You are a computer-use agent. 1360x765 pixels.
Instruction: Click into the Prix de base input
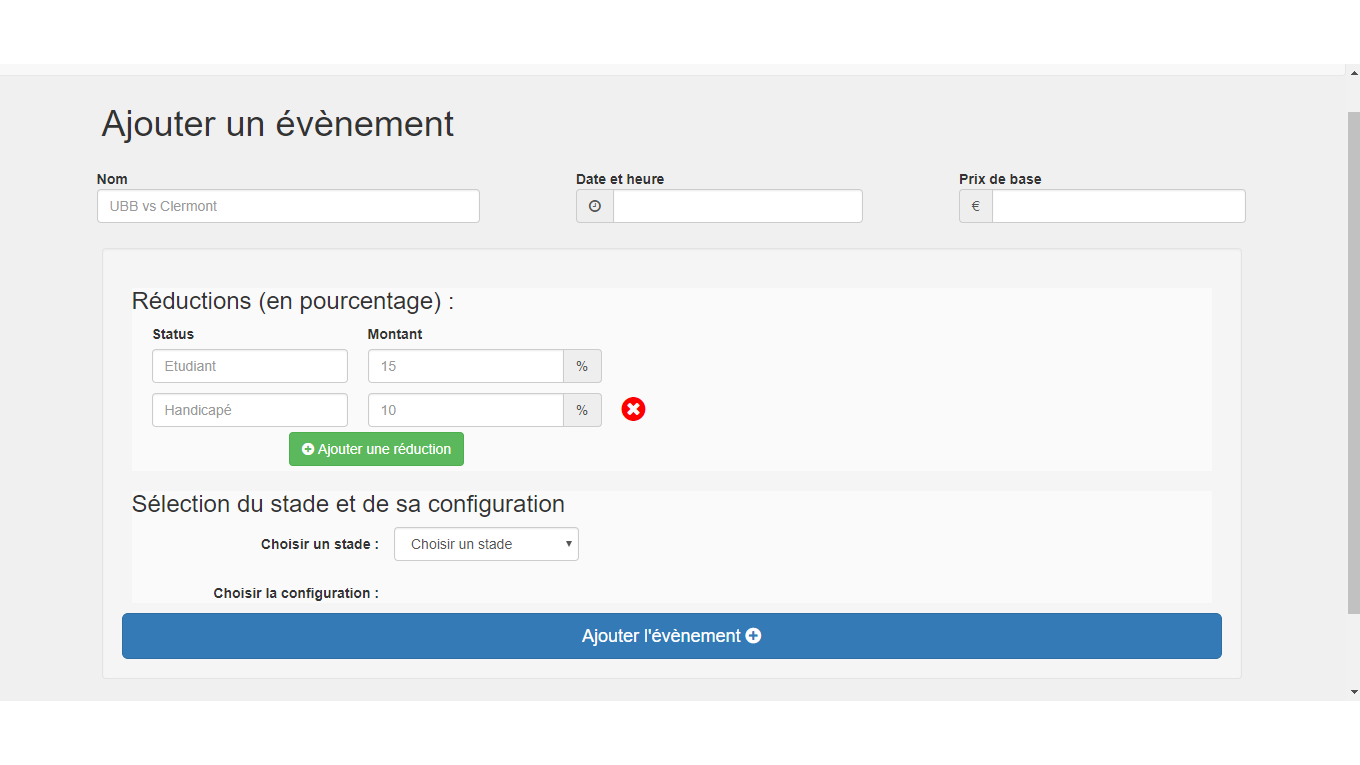(1118, 206)
